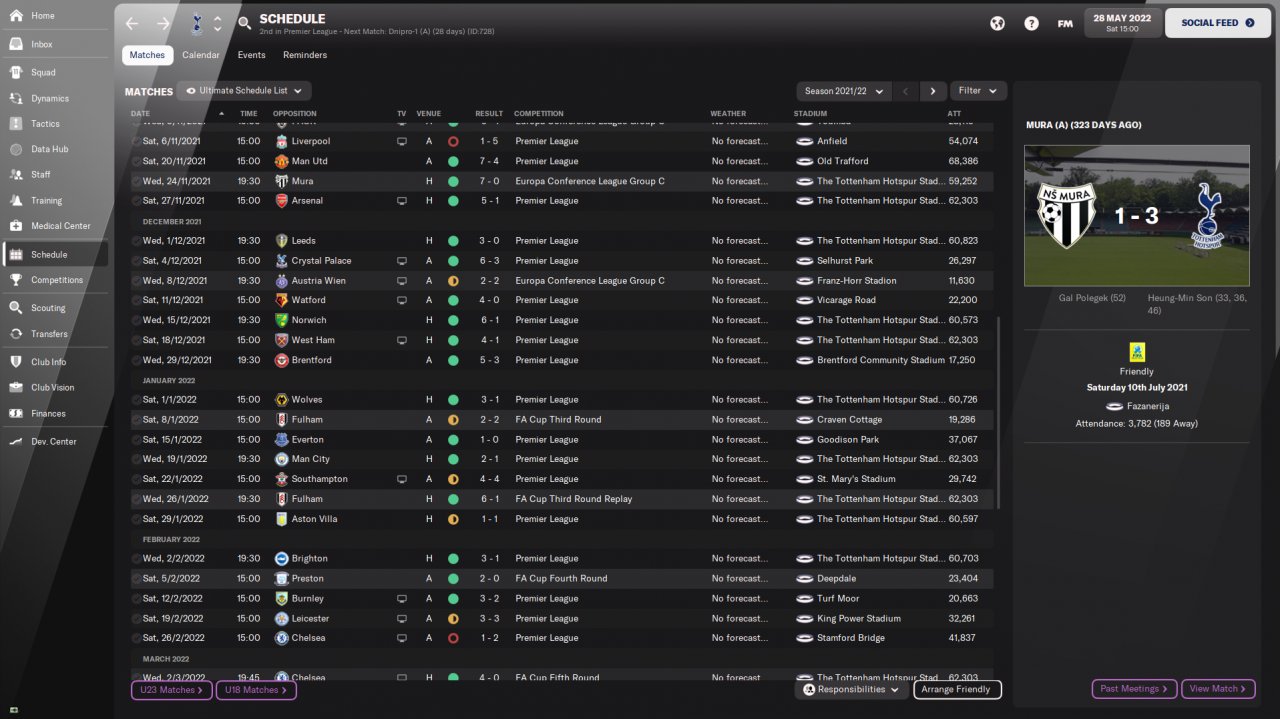Switch to the Matches tab
Image resolution: width=1280 pixels, height=719 pixels.
pyautogui.click(x=147, y=55)
